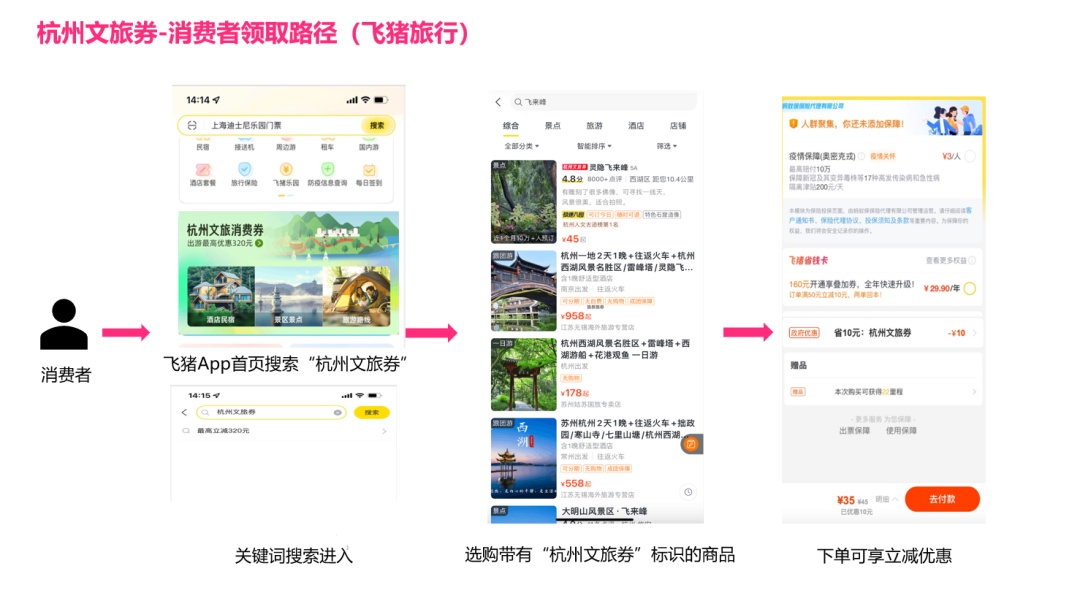Select the 飞猪省钱卡 ¥29.90/年 radio button
Image resolution: width=1080 pixels, height=601 pixels.
(x=970, y=288)
